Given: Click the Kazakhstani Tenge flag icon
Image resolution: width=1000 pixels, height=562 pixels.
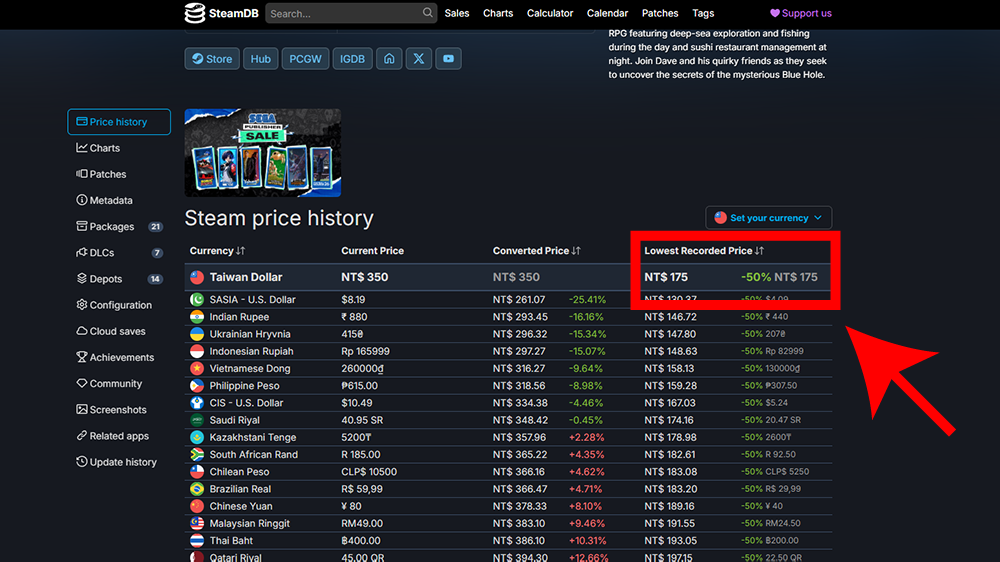Looking at the screenshot, I should click(197, 437).
